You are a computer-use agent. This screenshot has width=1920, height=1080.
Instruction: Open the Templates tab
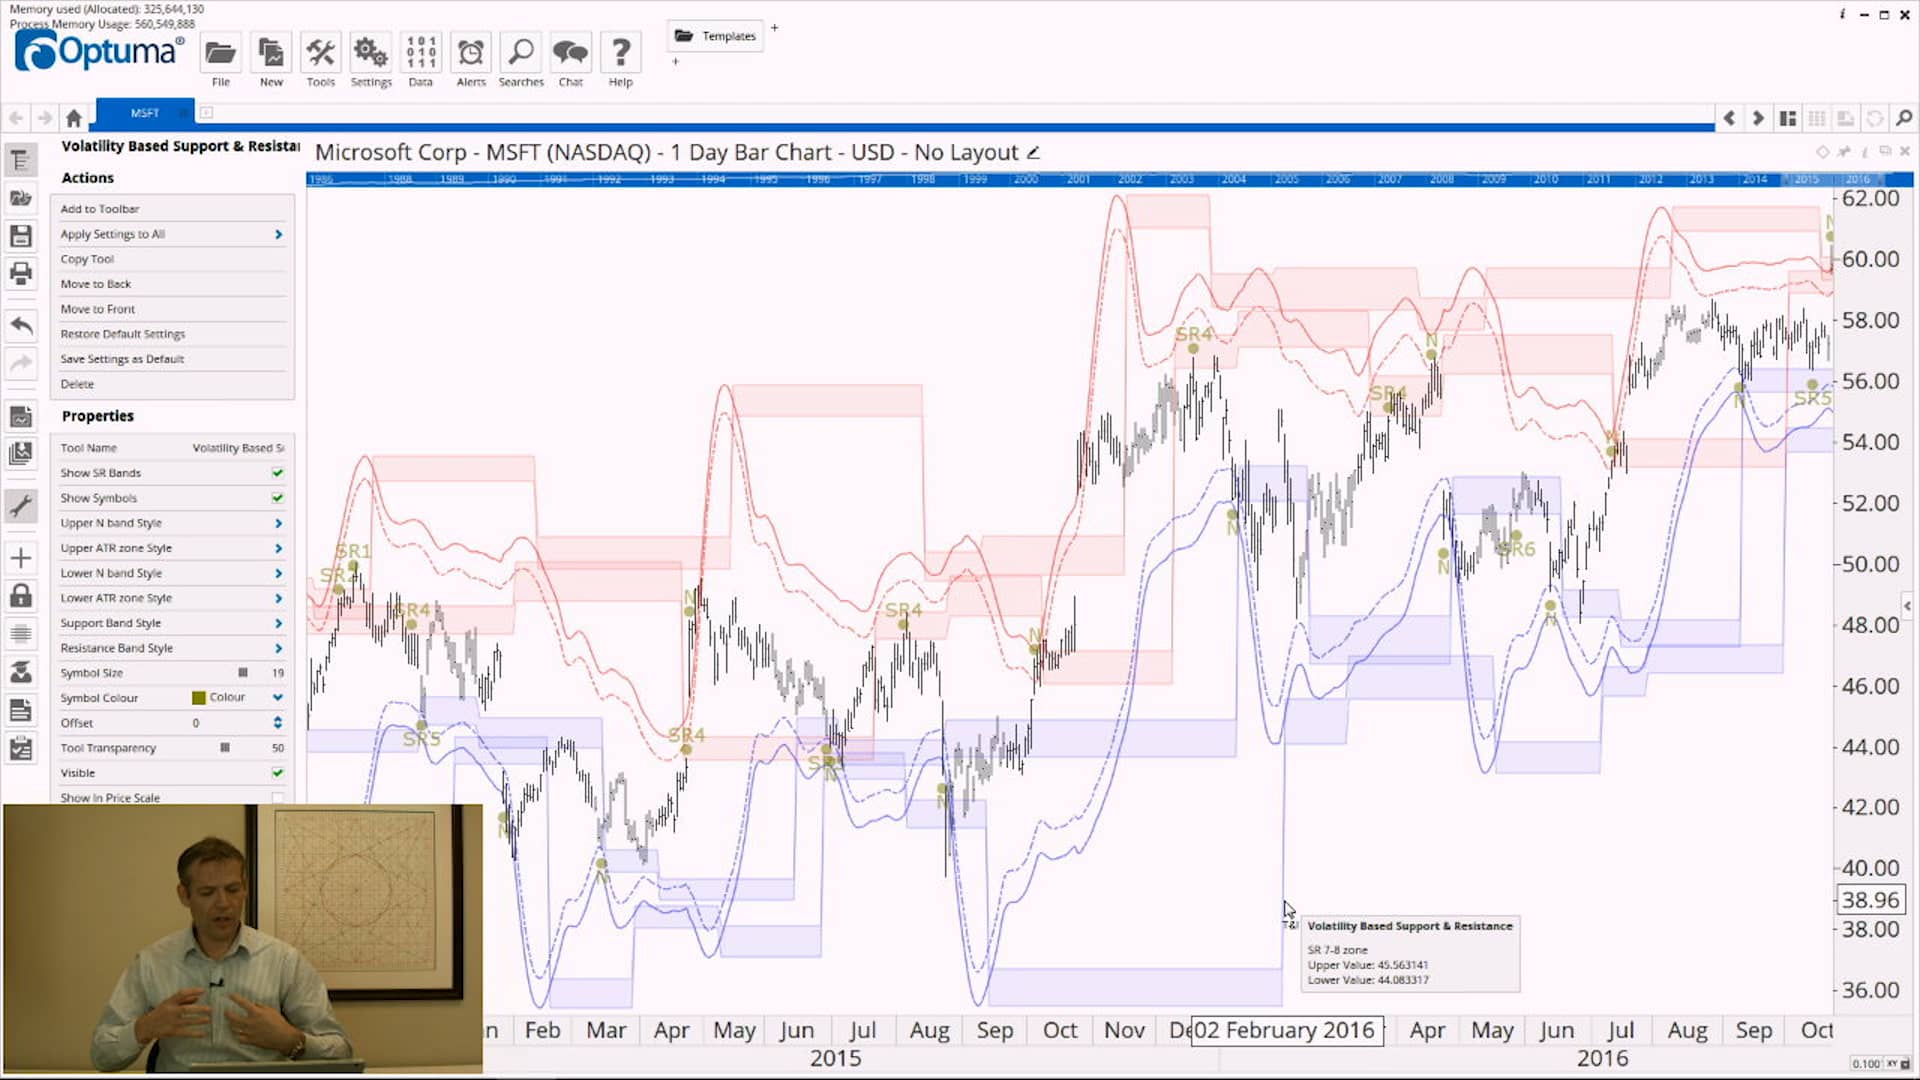[x=716, y=36]
